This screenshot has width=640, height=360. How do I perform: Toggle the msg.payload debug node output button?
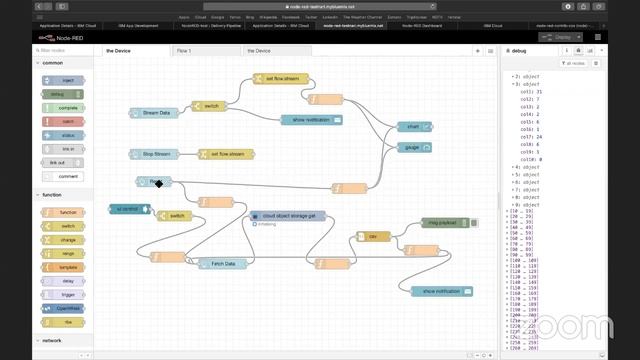point(474,223)
